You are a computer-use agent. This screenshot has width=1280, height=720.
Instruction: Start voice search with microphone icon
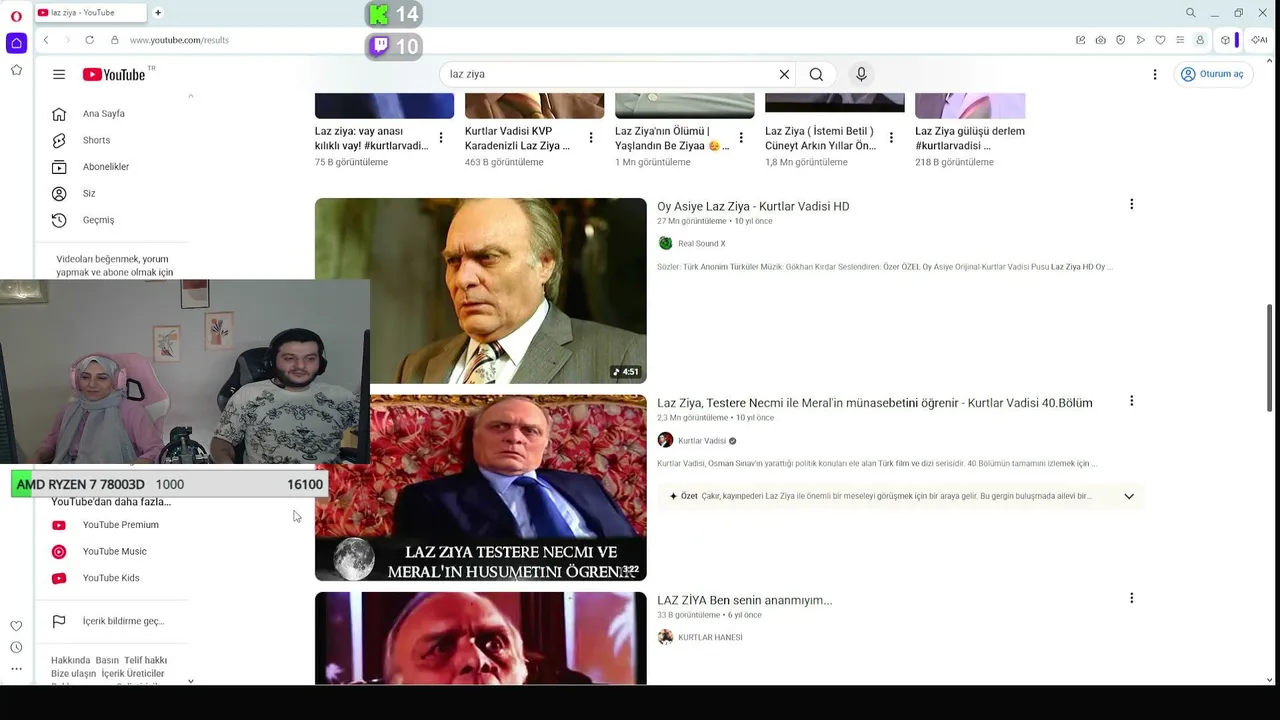click(861, 74)
